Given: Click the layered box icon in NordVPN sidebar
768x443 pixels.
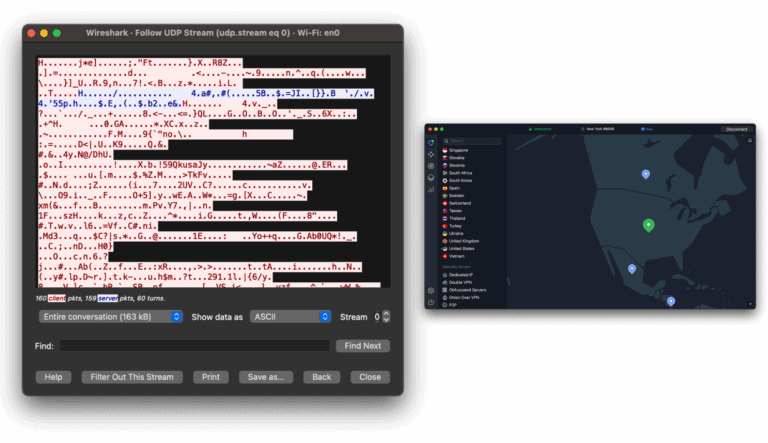Looking at the screenshot, I should pos(431,177).
